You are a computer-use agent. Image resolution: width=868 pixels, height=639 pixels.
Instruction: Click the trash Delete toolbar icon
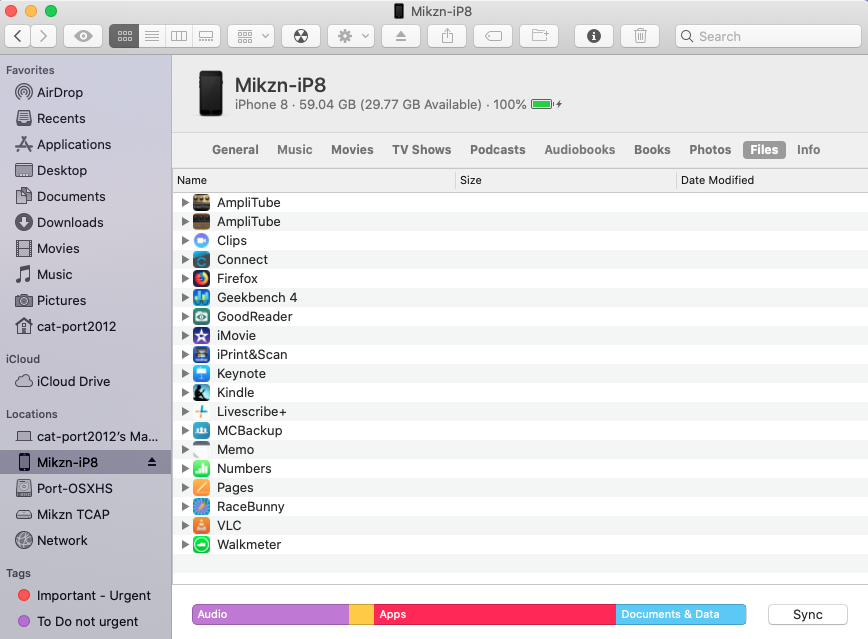click(640, 36)
